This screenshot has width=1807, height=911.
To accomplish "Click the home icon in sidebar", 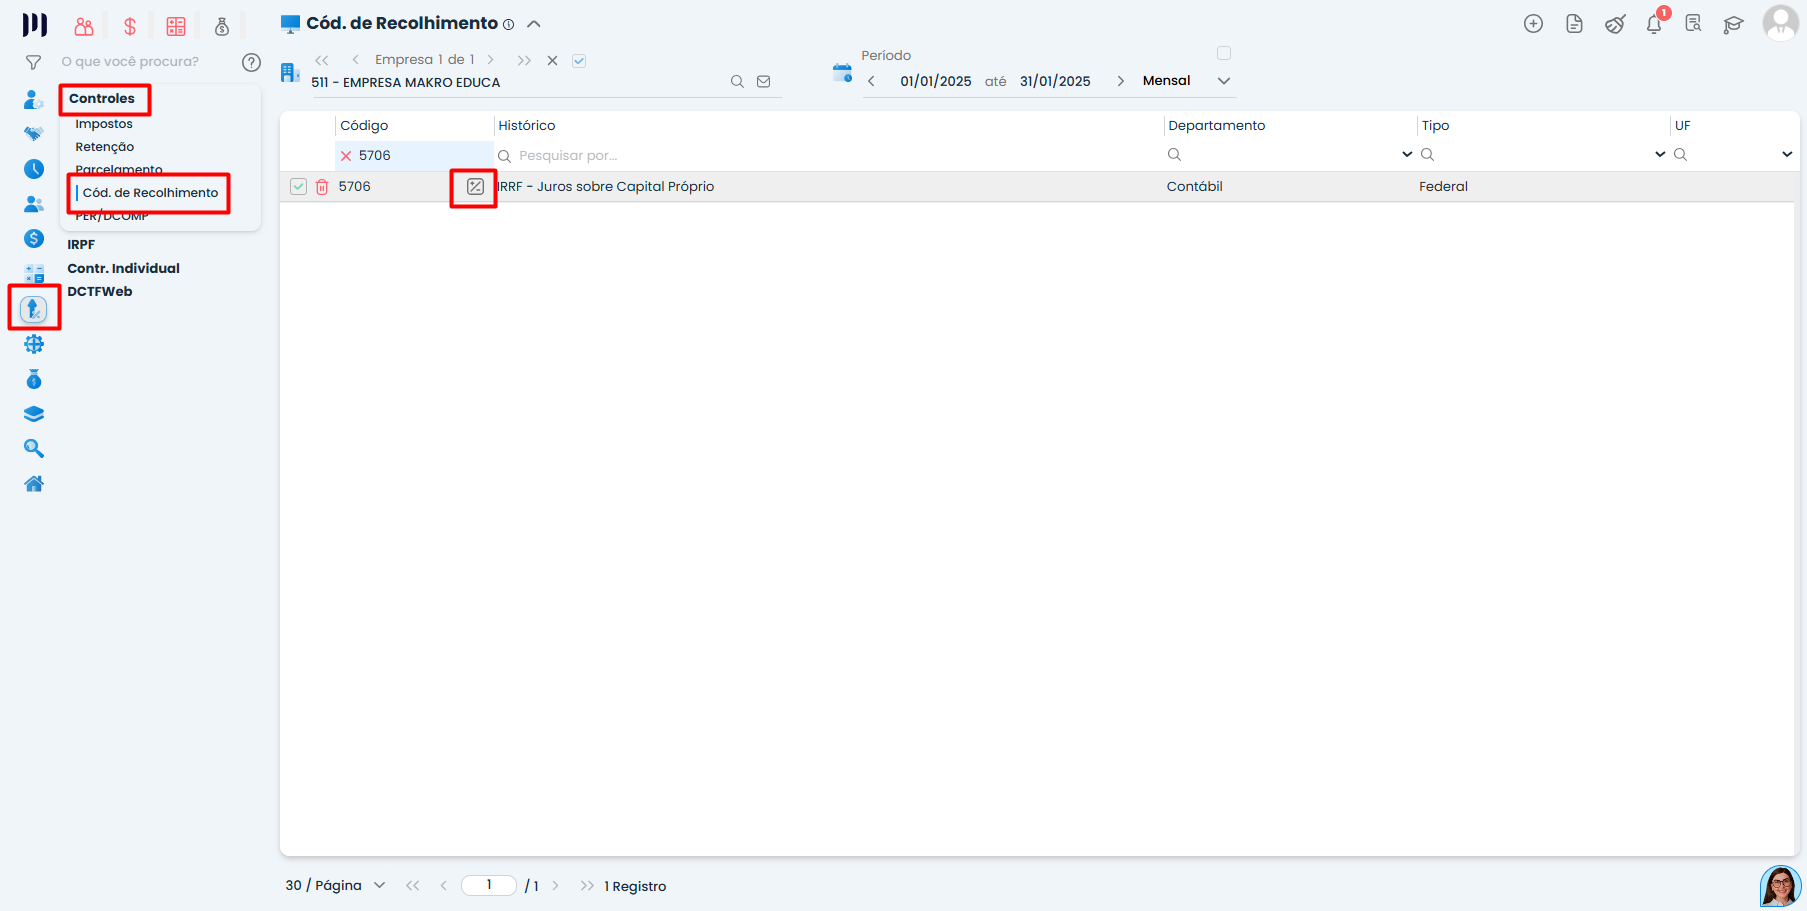I will coord(34,484).
